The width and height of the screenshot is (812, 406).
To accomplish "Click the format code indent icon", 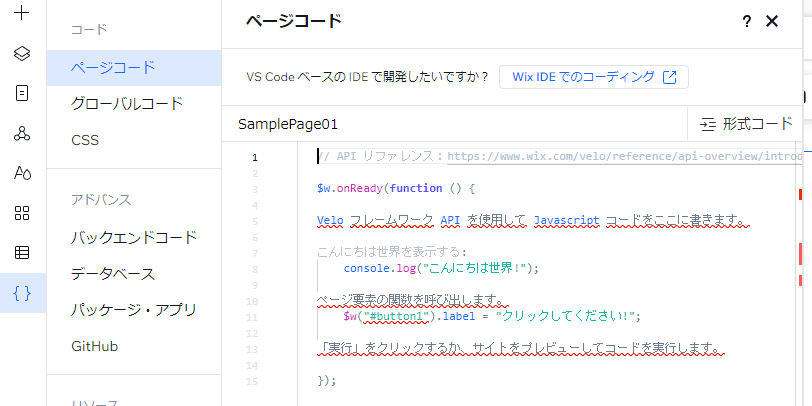I will coord(707,124).
